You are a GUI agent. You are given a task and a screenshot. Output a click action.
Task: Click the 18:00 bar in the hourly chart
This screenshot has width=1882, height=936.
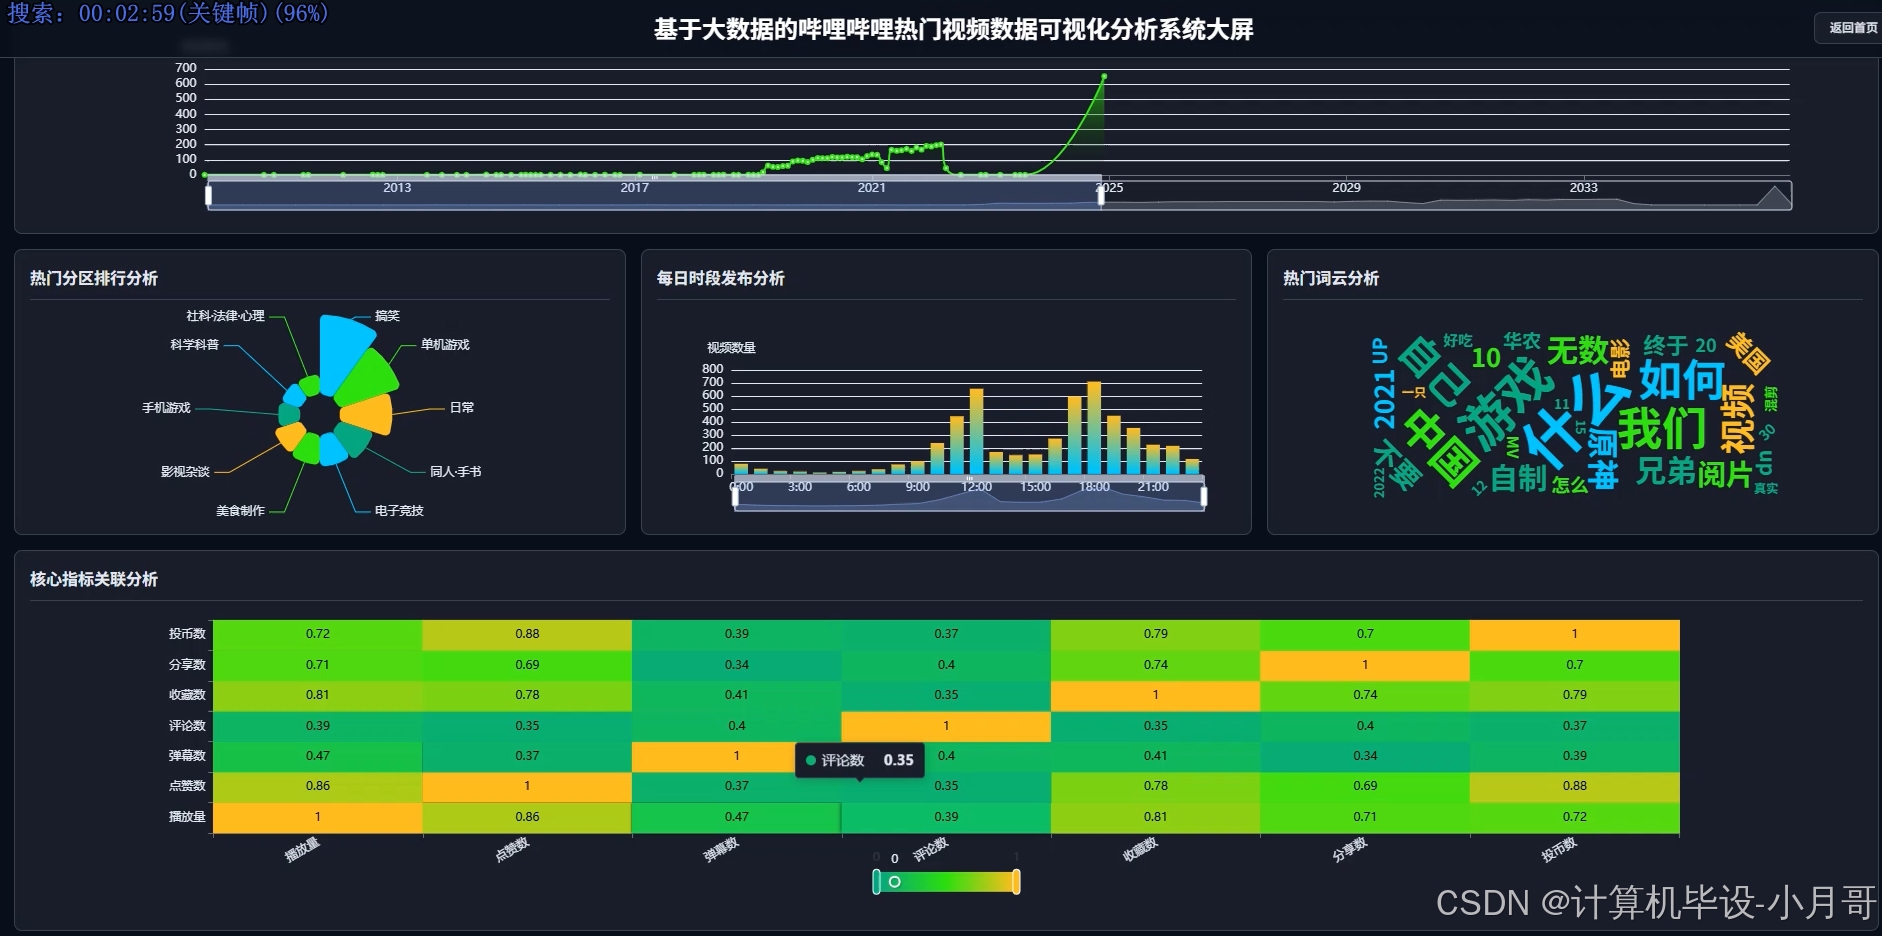(x=1094, y=428)
